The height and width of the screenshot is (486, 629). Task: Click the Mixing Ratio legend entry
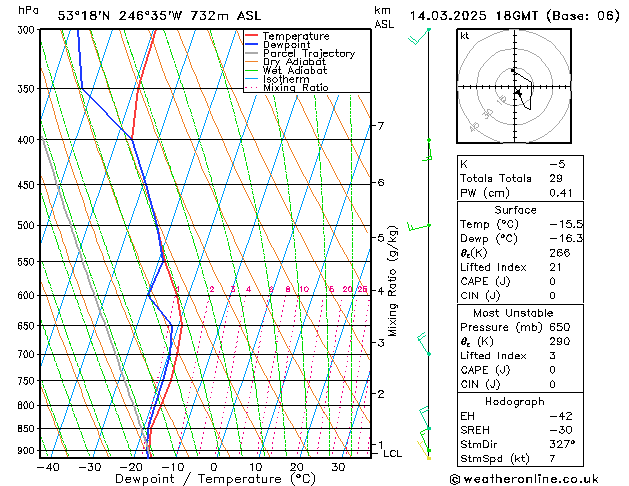tap(287, 87)
